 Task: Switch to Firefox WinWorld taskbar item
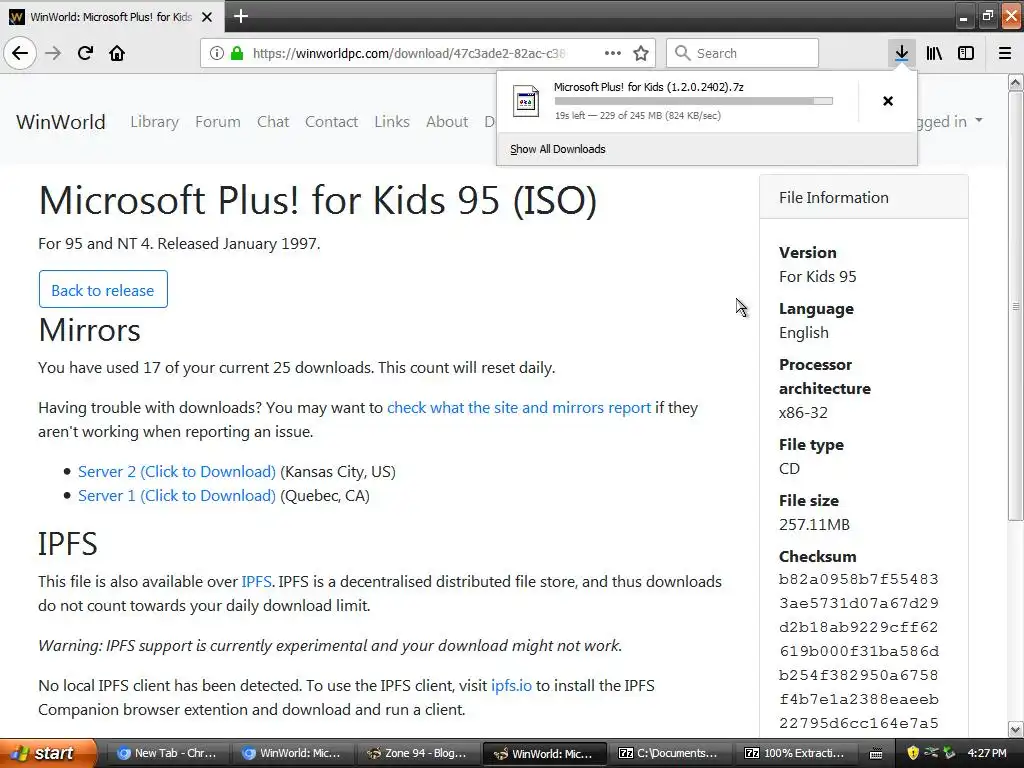pos(543,754)
